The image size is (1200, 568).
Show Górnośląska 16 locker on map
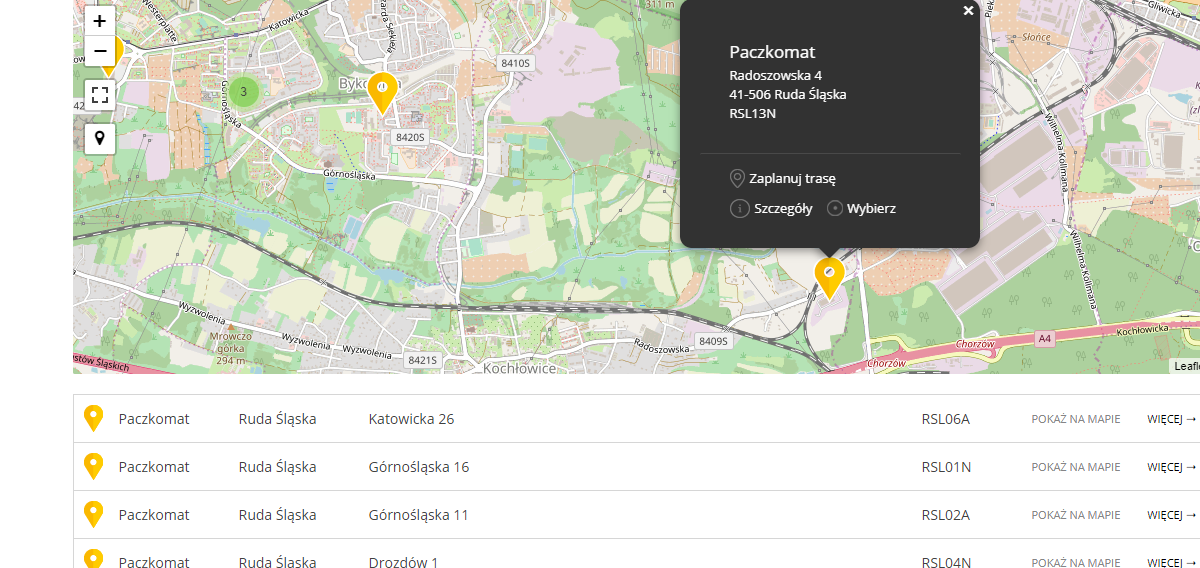point(1075,467)
